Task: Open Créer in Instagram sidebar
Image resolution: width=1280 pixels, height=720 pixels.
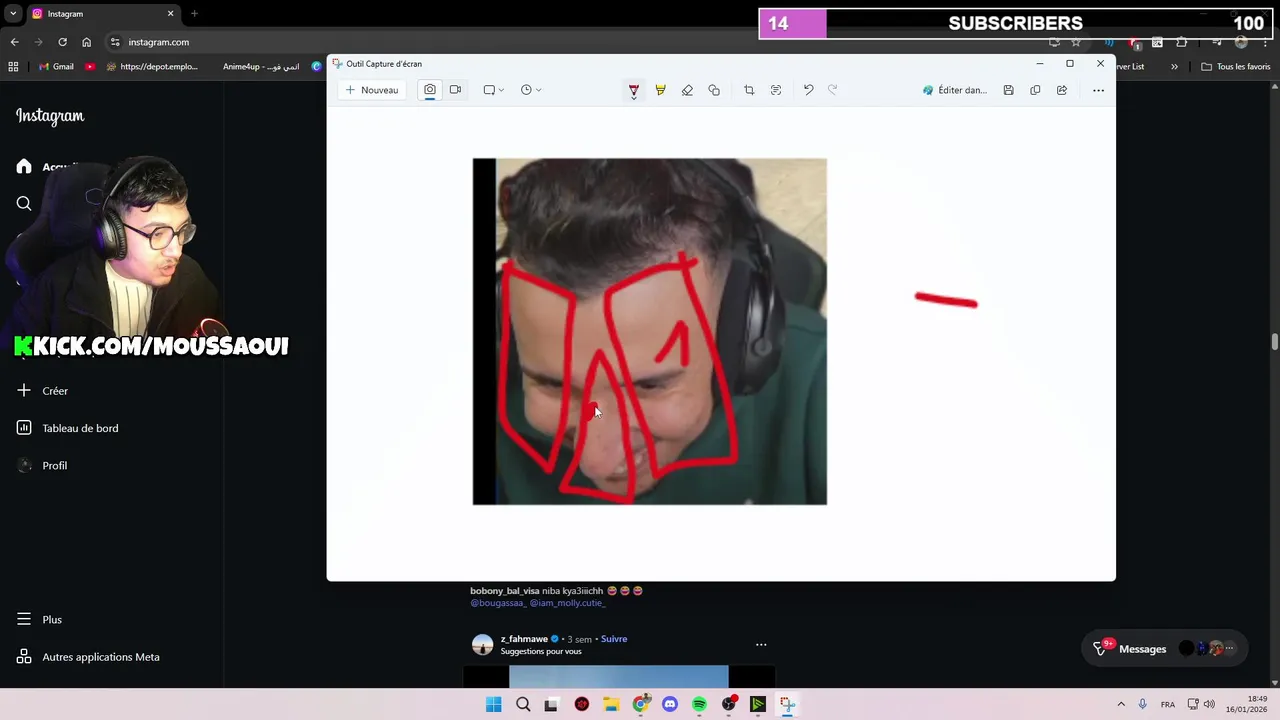Action: (43, 391)
